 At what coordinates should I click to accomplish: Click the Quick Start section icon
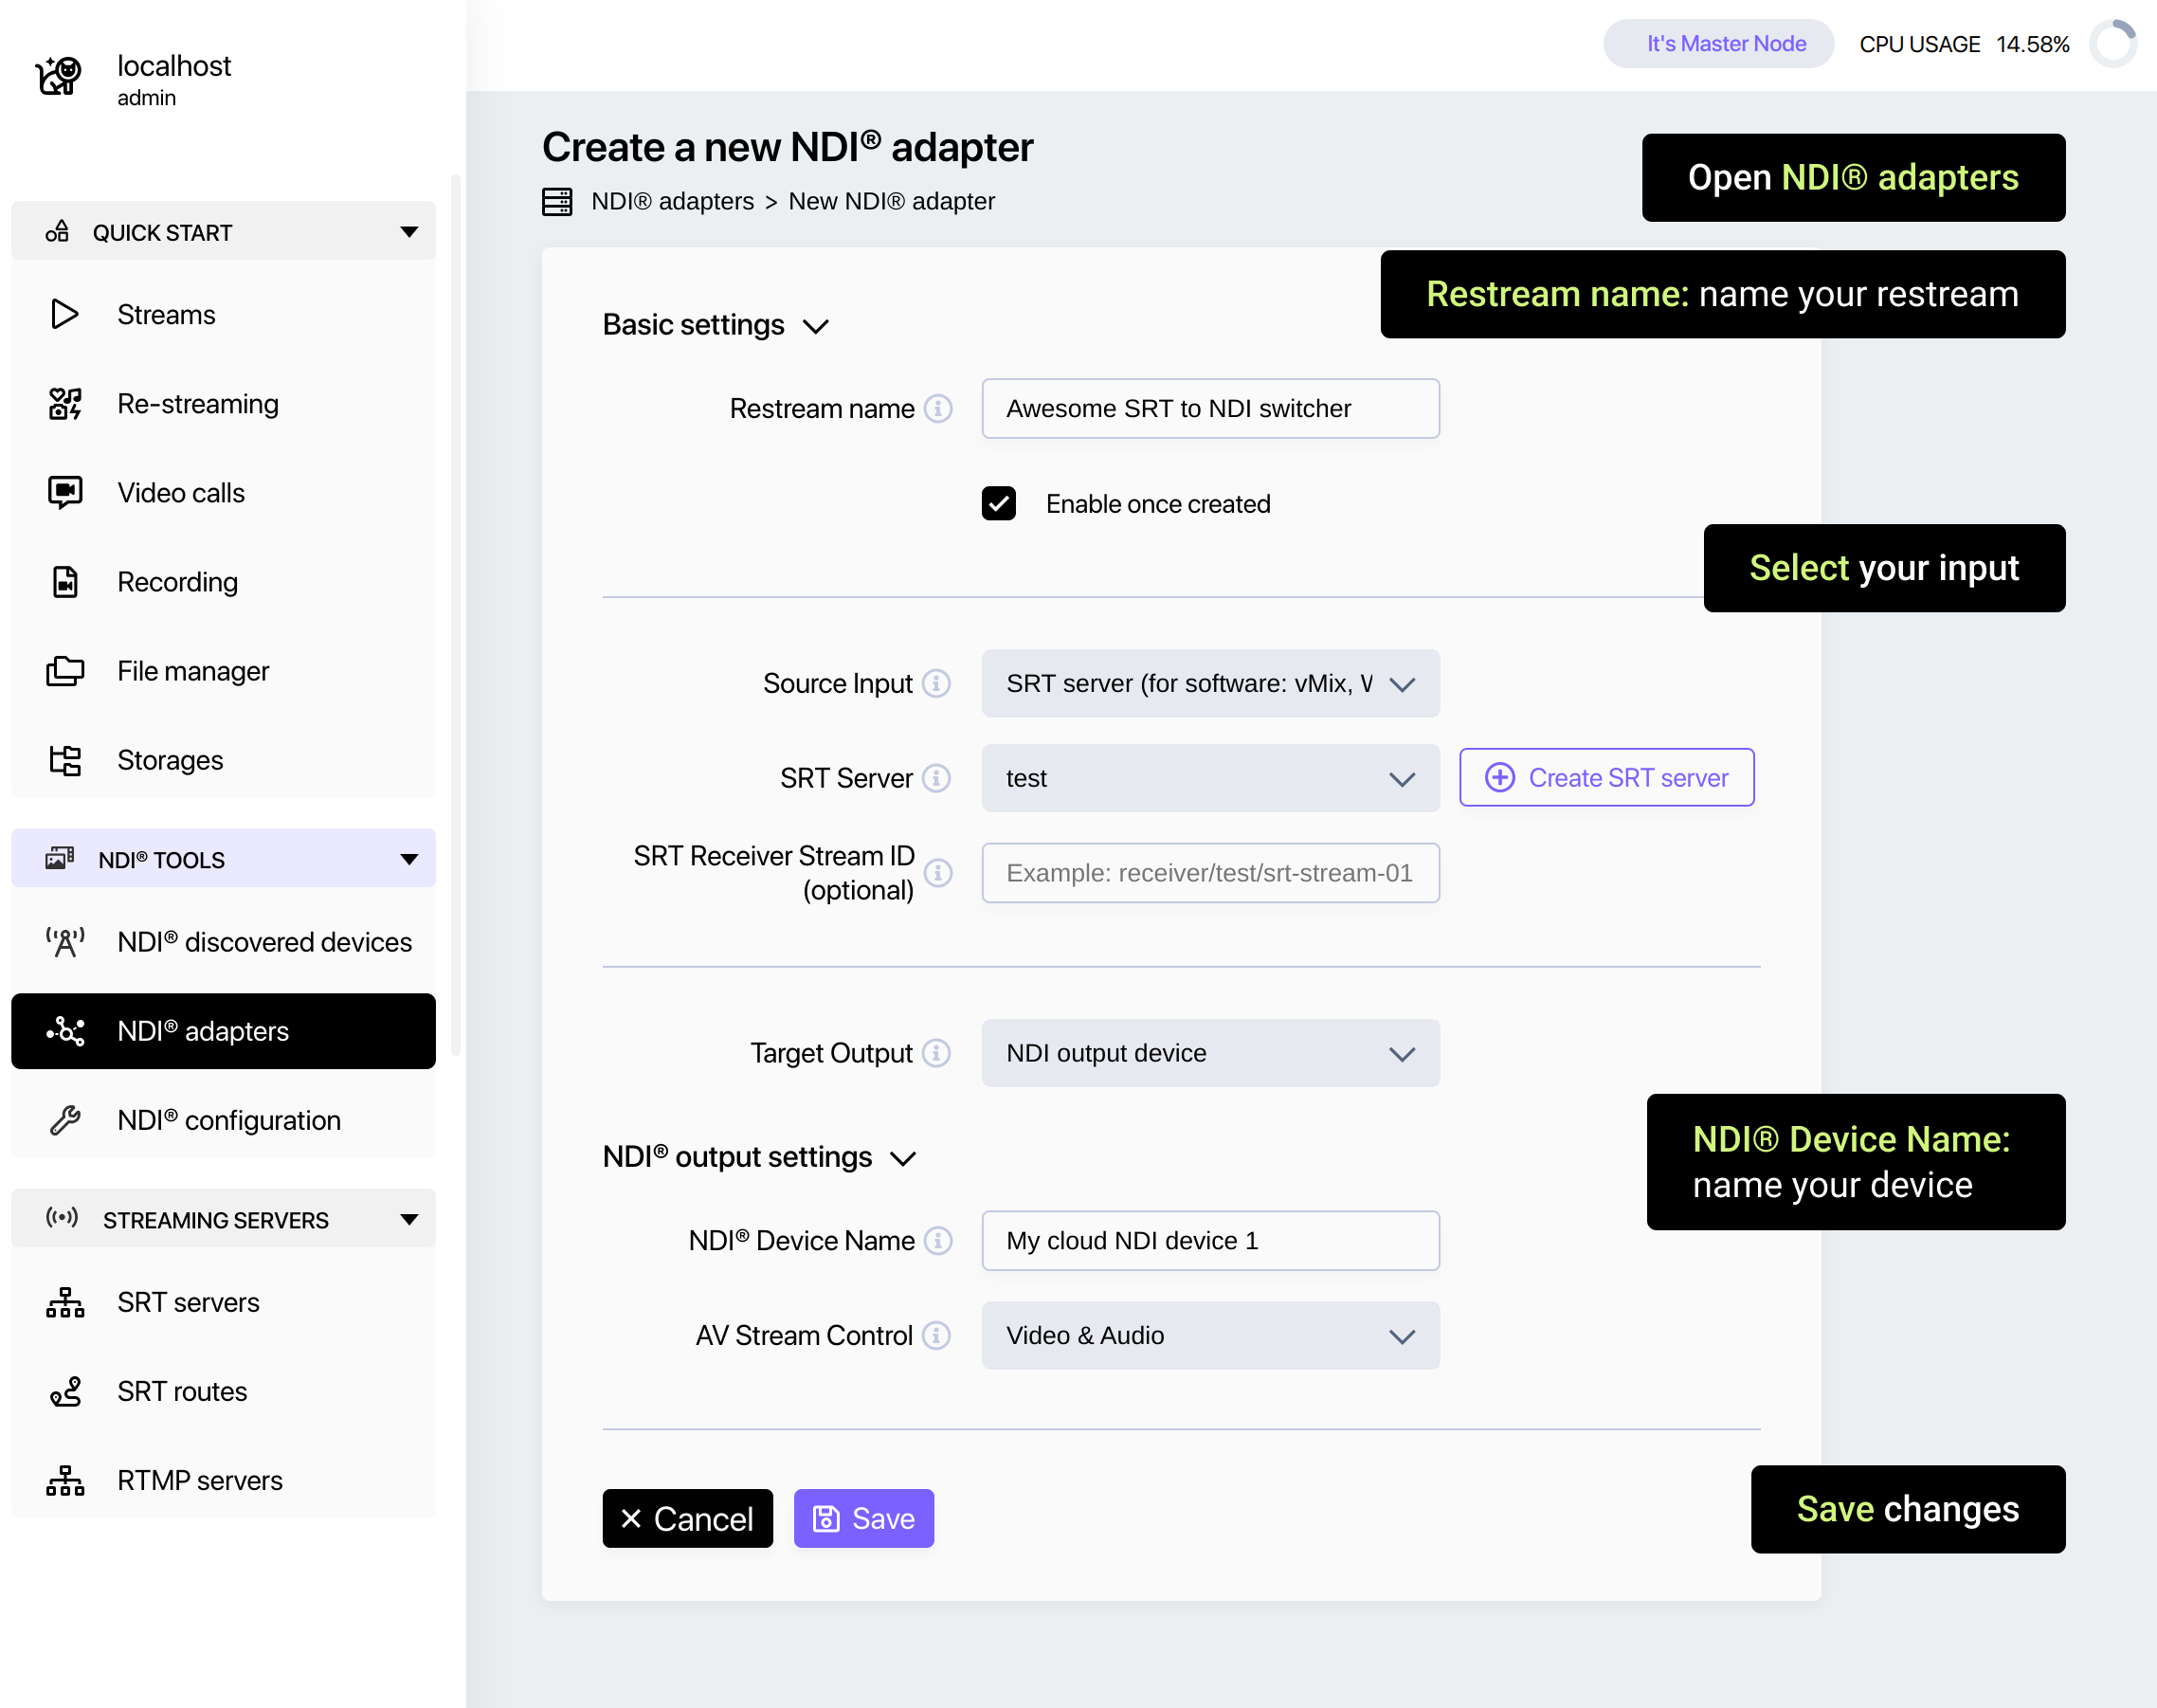(57, 232)
